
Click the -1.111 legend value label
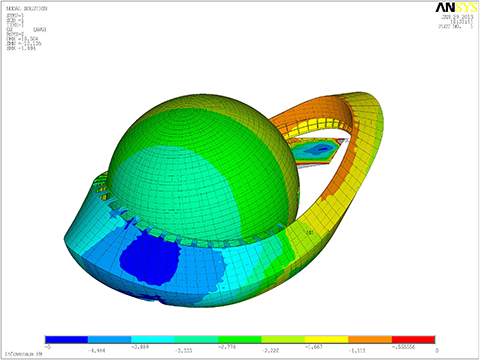tap(357, 351)
